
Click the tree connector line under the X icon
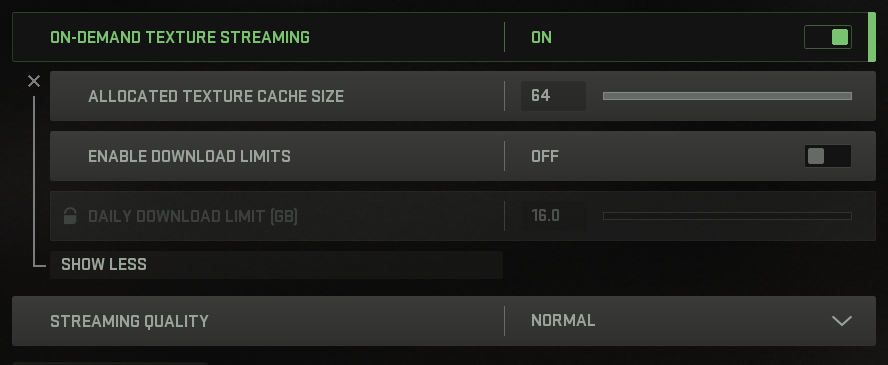click(x=34, y=181)
